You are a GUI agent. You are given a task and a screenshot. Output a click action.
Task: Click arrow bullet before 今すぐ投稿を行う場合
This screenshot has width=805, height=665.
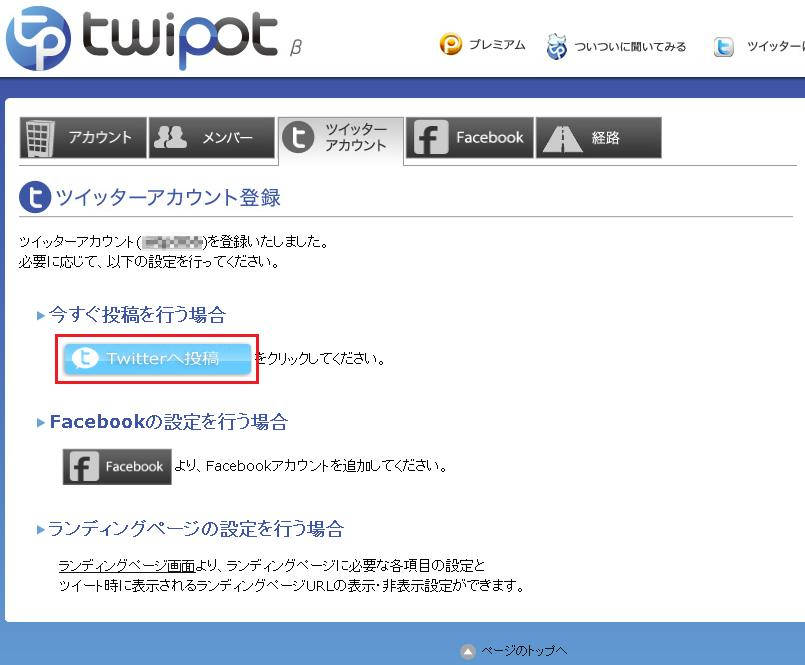click(41, 315)
